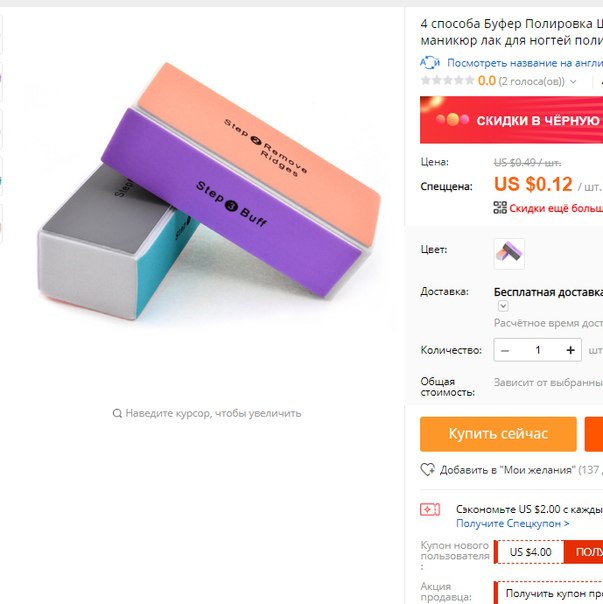This screenshot has width=603, height=604.
Task: Click the translate icon beside the product title
Action: (430, 63)
